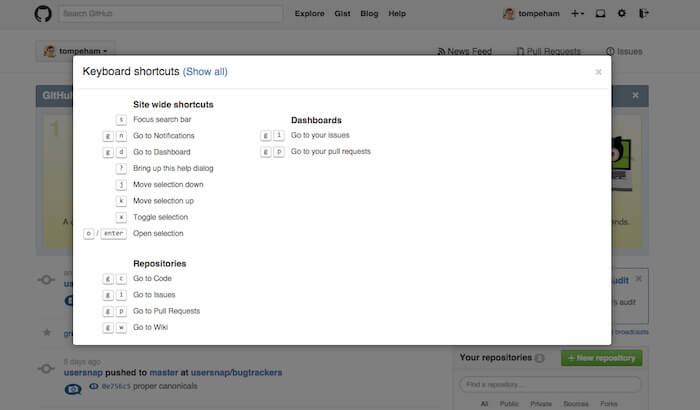Click the push commit icon beside usersnap event

pos(46,369)
